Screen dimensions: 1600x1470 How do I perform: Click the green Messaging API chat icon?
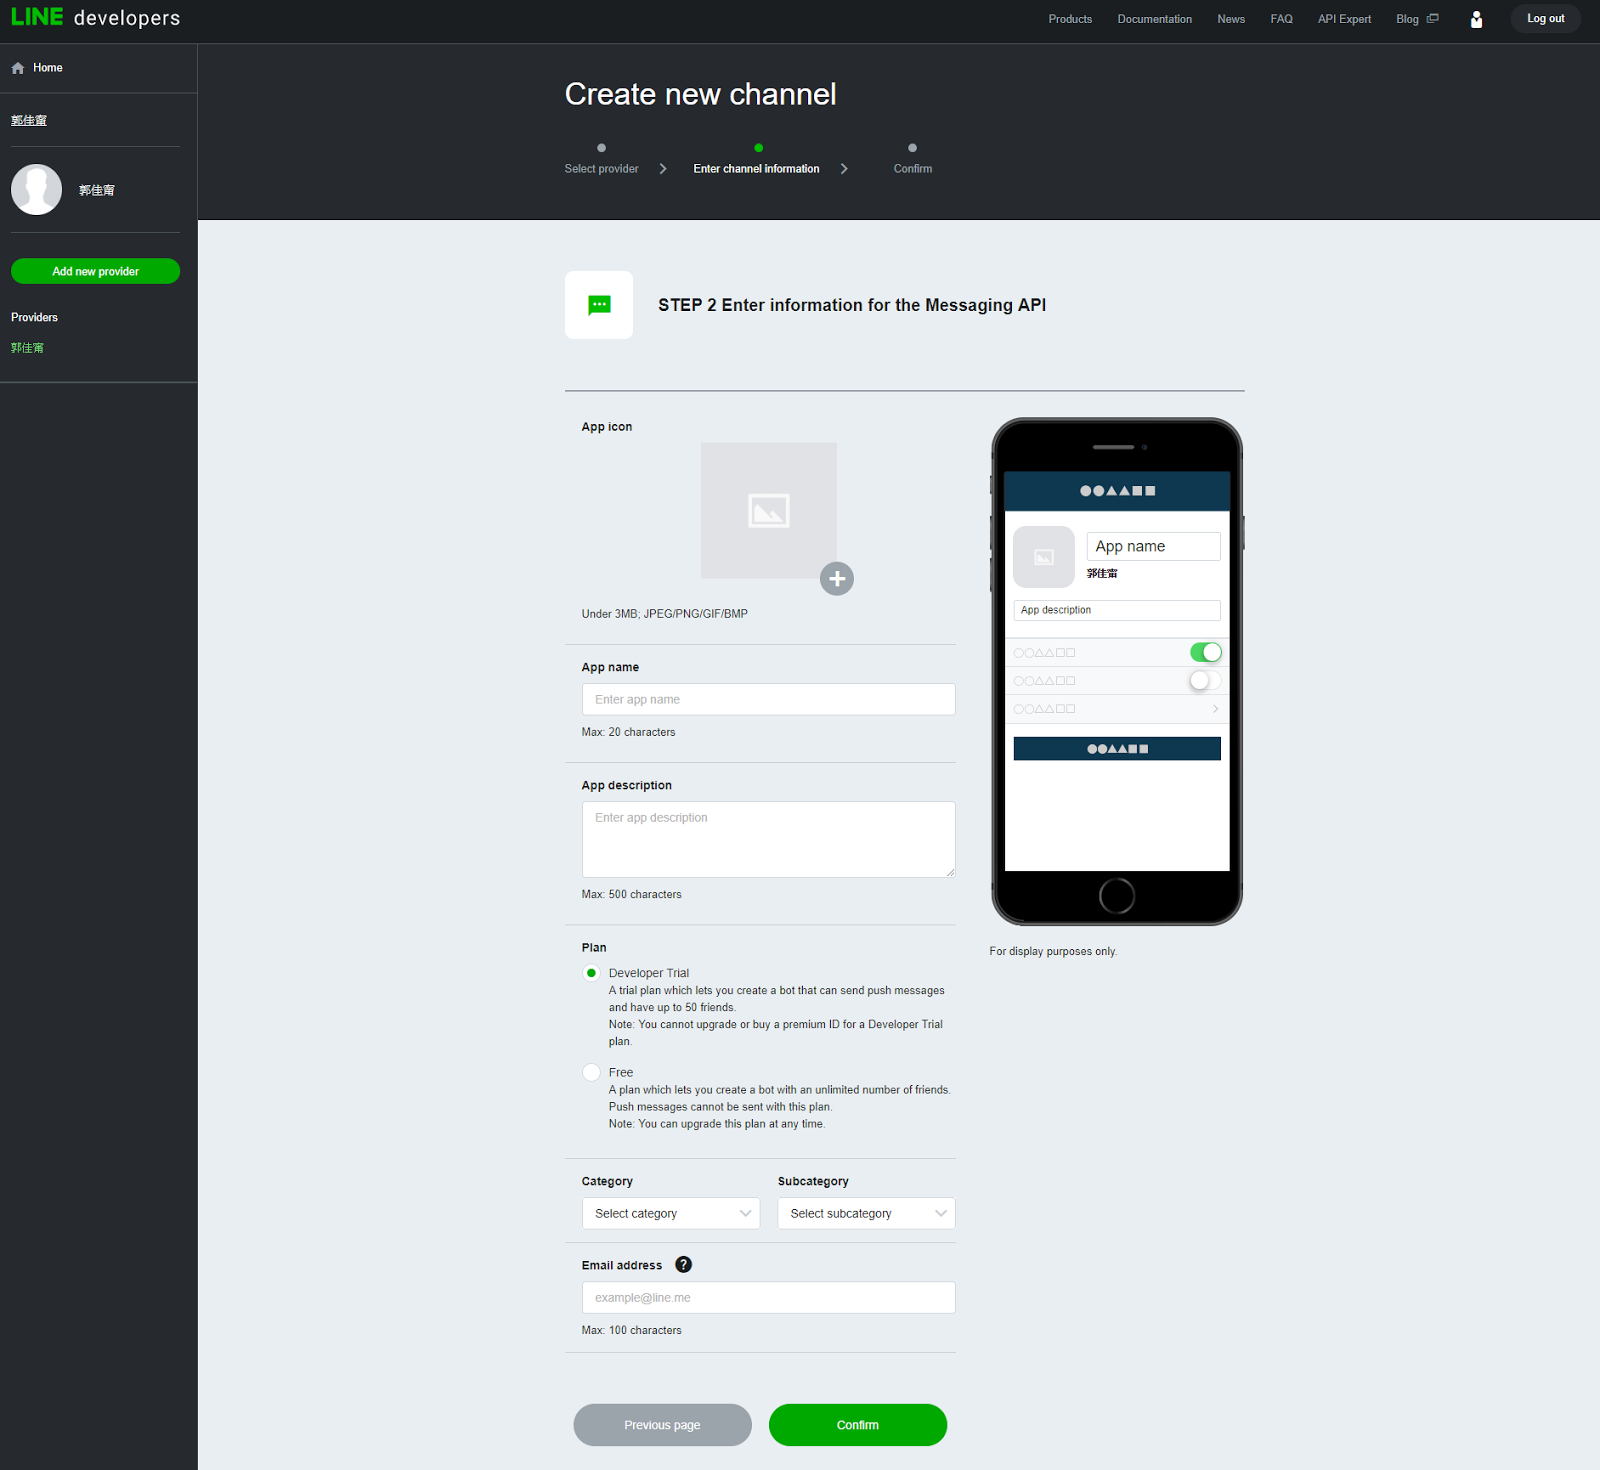(x=599, y=305)
